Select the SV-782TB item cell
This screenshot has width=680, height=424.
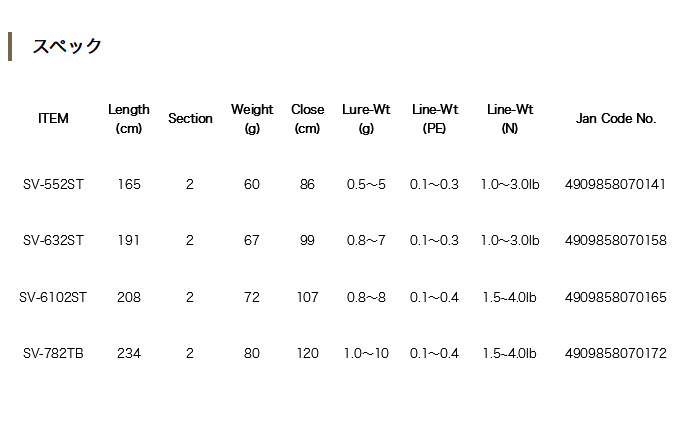53,353
